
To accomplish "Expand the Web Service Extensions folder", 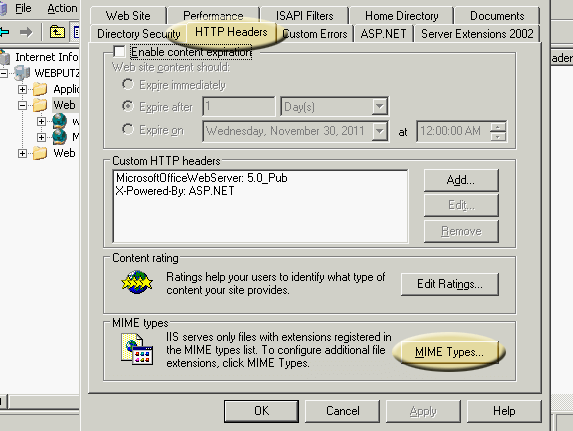I will click(x=22, y=153).
